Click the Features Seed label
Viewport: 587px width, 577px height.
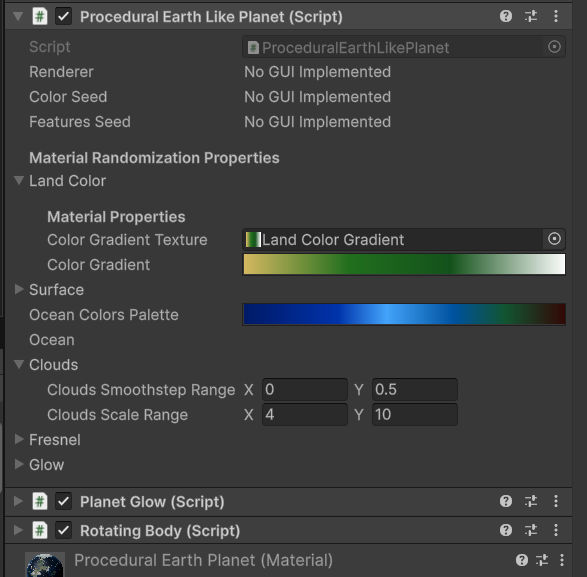coord(80,122)
